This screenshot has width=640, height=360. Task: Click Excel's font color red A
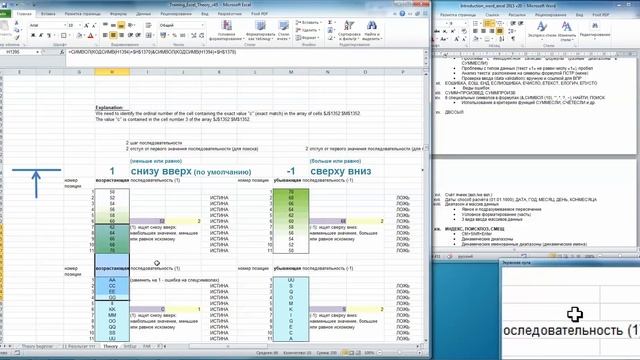pos(91,35)
